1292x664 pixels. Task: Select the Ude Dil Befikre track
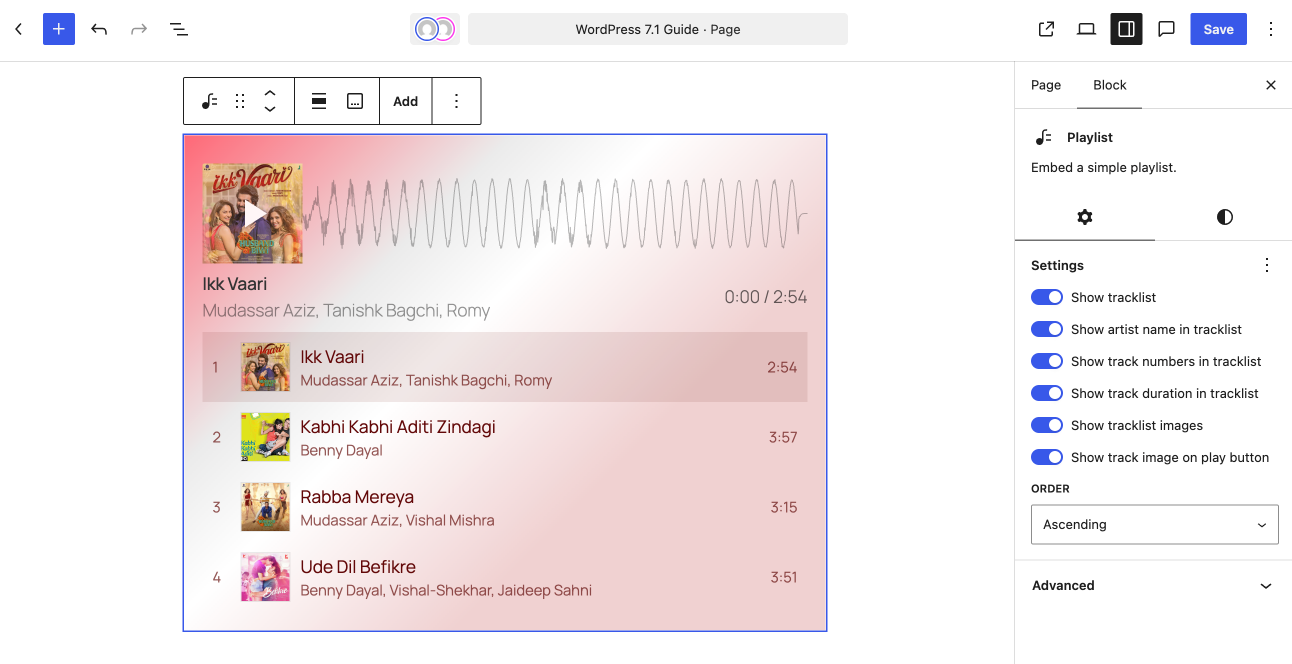click(505, 577)
